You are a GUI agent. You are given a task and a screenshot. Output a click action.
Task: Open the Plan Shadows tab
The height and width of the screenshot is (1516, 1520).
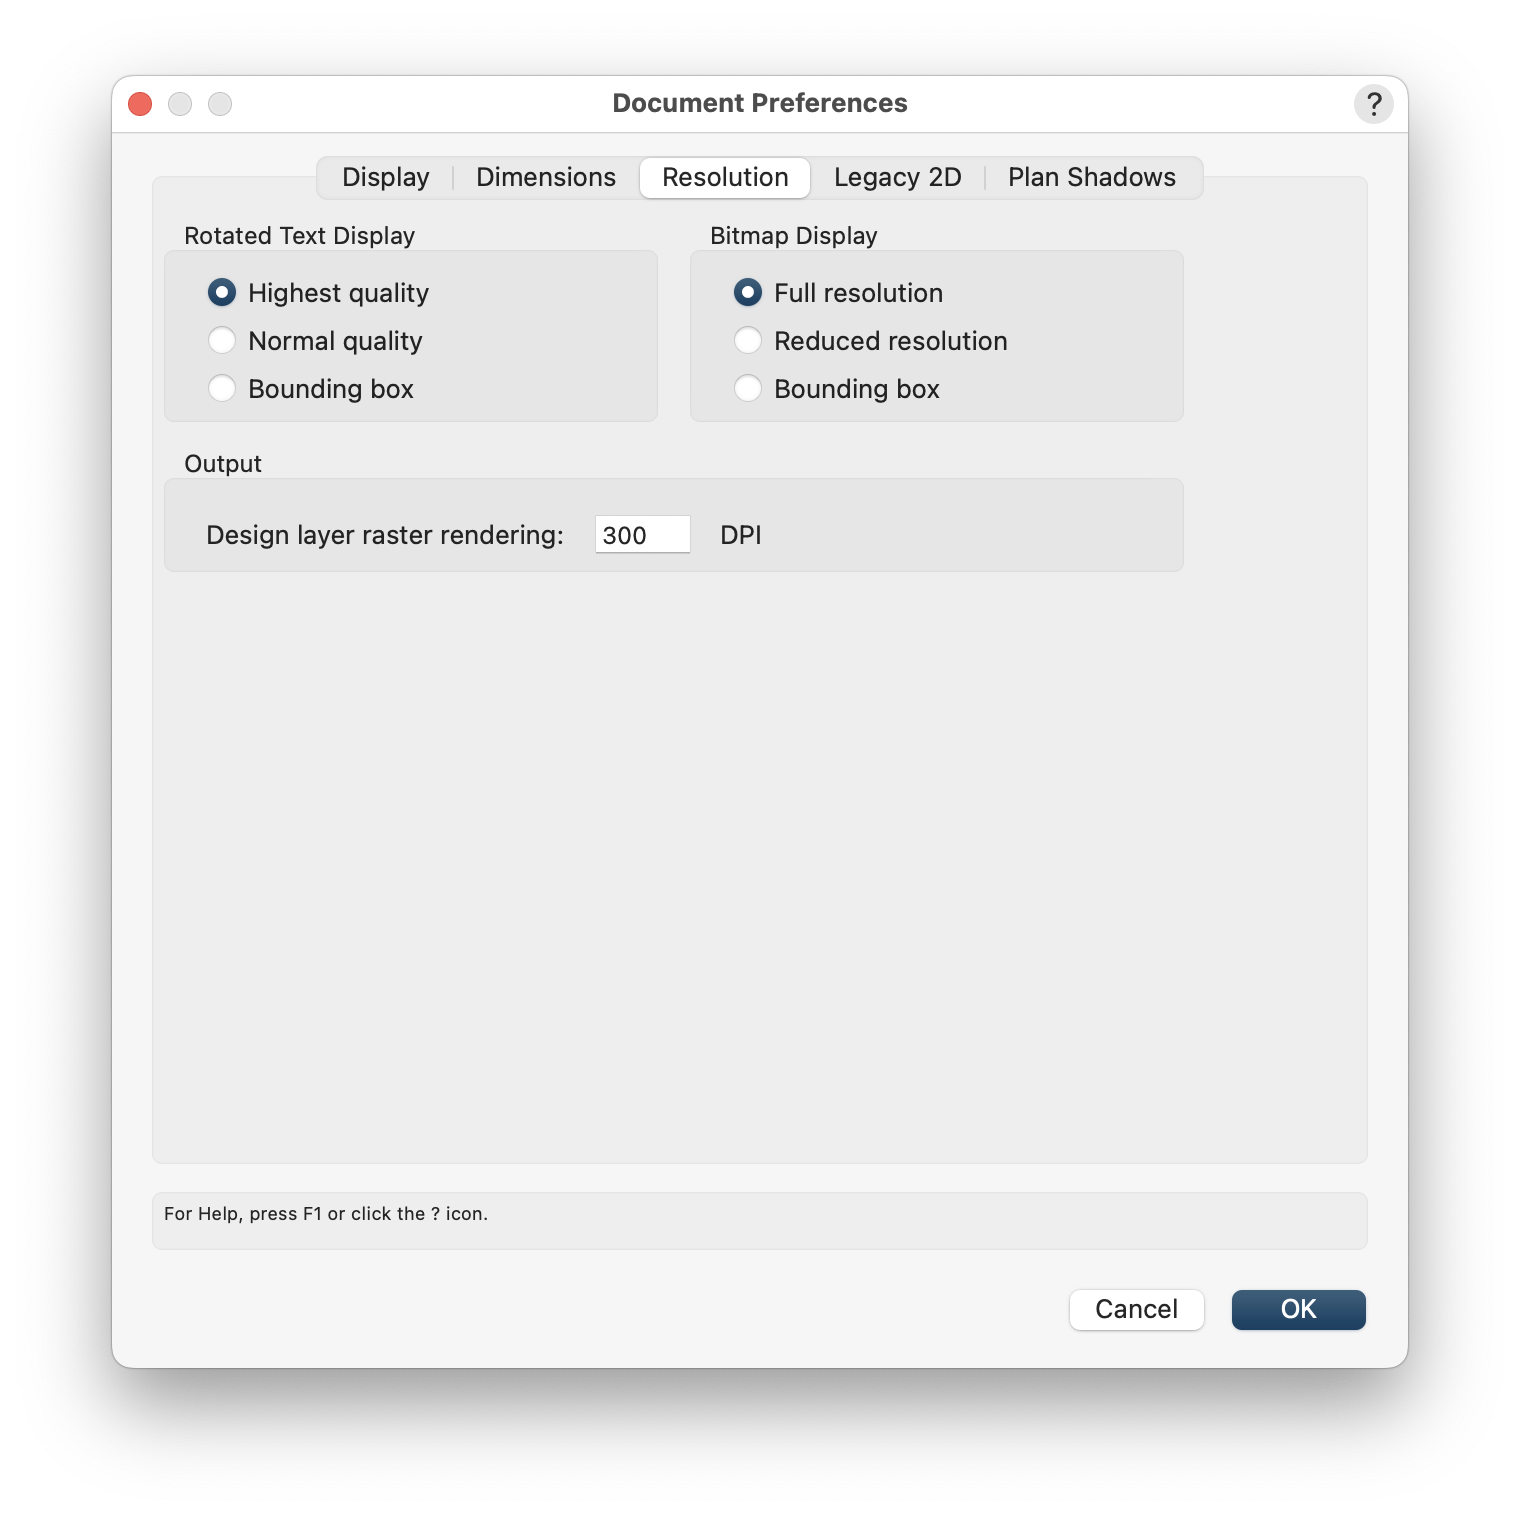pyautogui.click(x=1092, y=177)
